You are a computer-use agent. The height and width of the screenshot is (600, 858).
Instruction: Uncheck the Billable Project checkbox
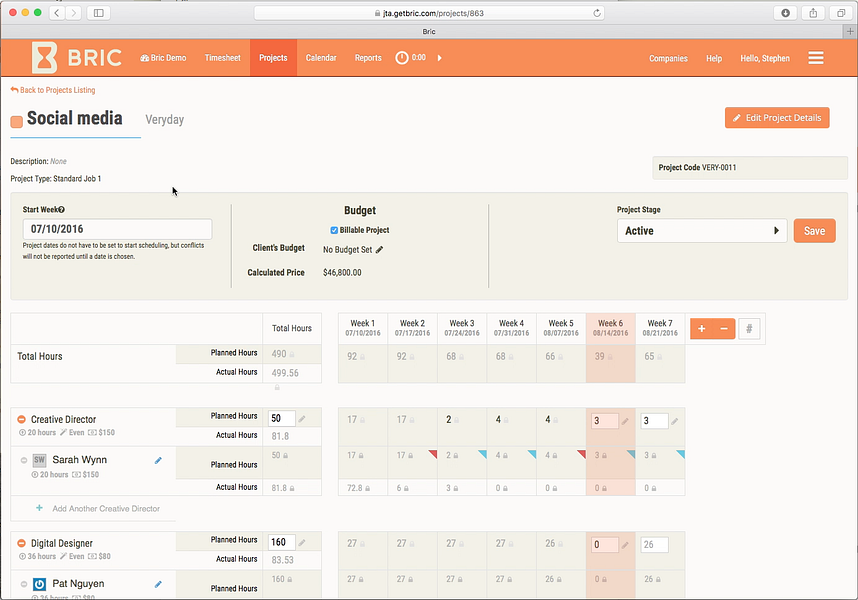tap(334, 230)
